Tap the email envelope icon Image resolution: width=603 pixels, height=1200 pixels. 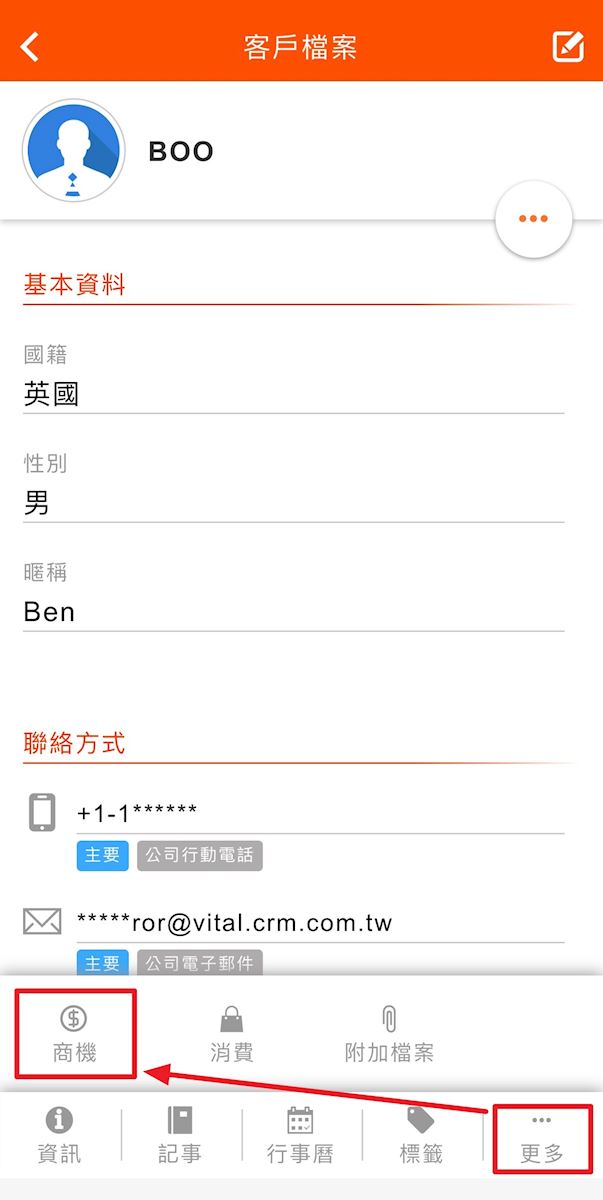coord(42,922)
